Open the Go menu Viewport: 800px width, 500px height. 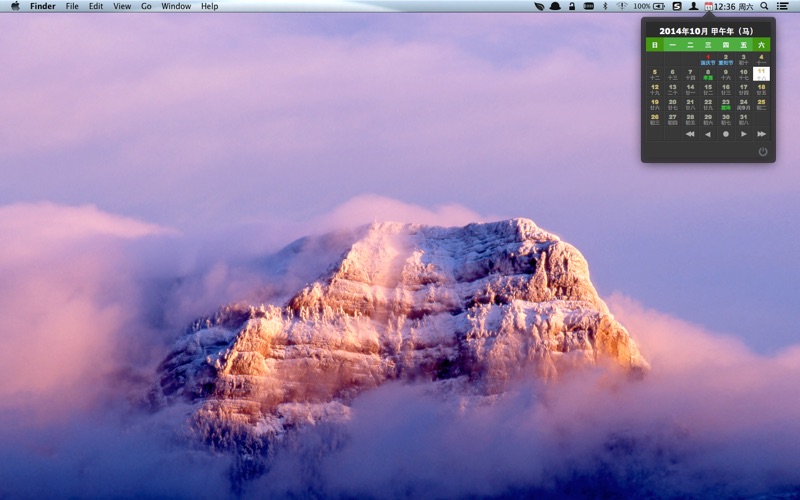[146, 6]
